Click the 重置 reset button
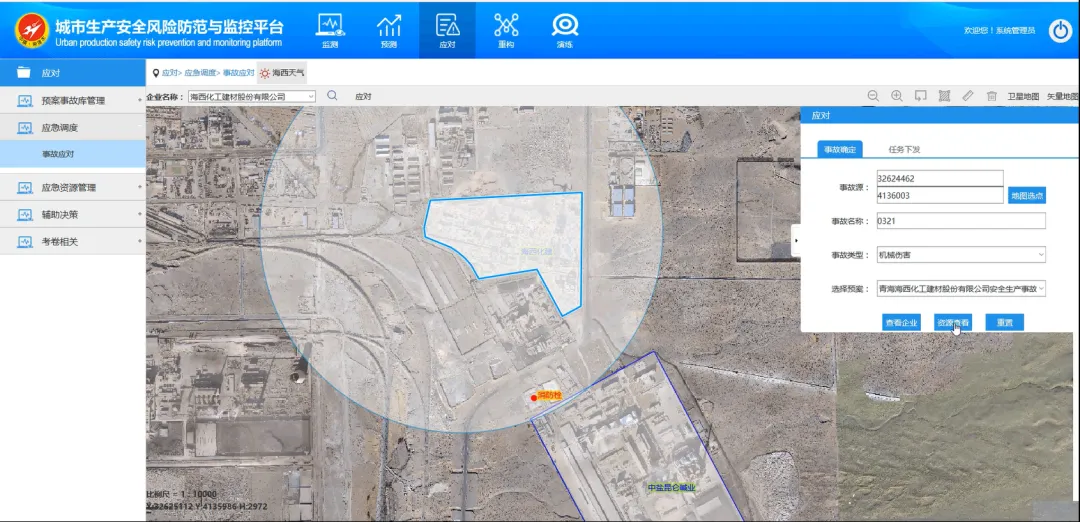This screenshot has height=522, width=1080. pyautogui.click(x=1004, y=322)
